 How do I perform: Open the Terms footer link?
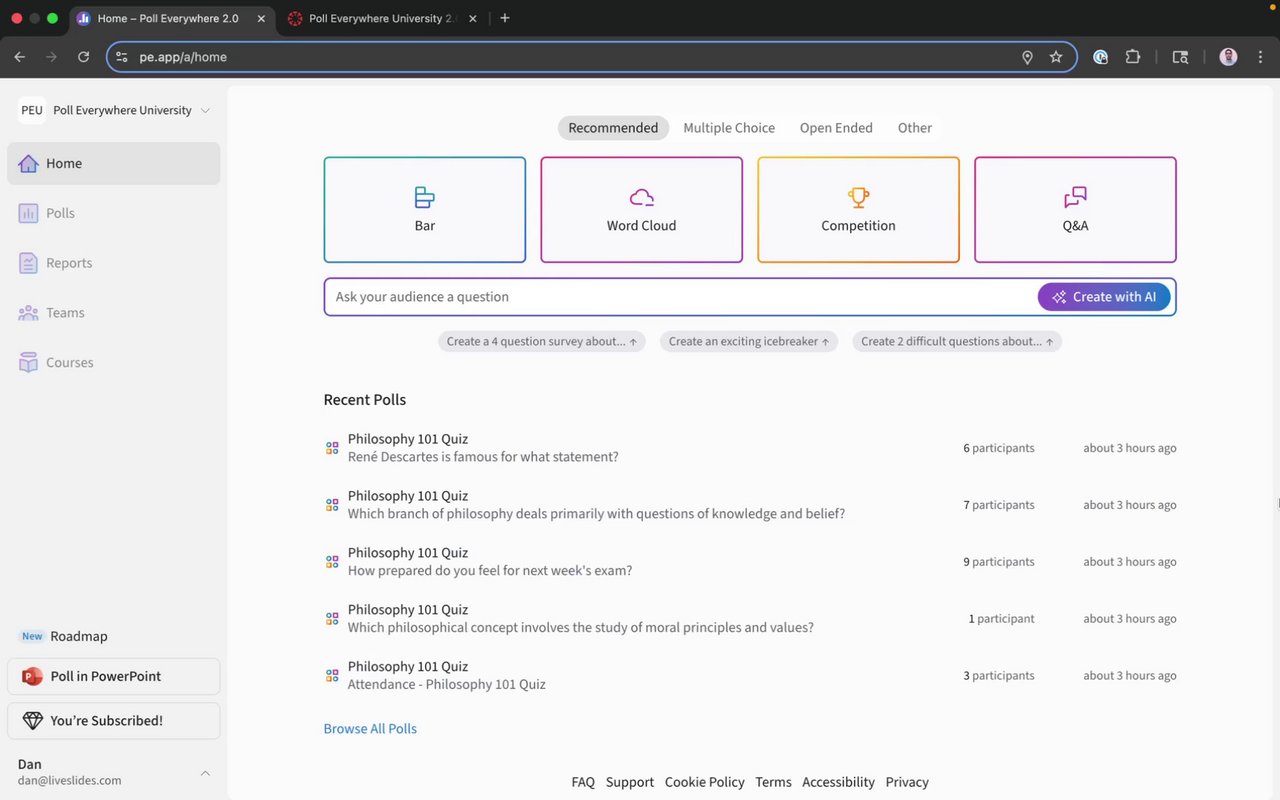(774, 782)
